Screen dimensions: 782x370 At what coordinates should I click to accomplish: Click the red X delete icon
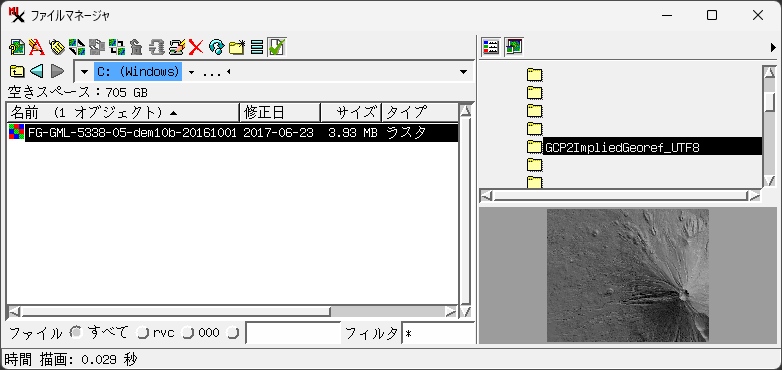click(196, 47)
